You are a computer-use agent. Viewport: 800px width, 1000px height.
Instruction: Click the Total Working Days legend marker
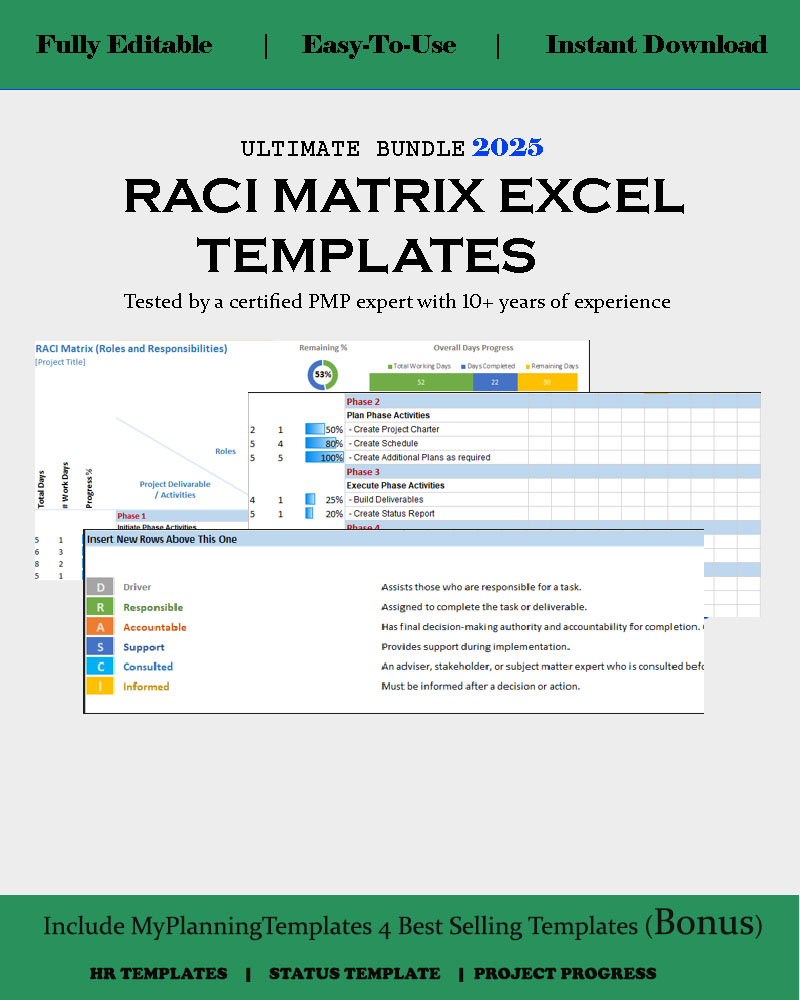tap(390, 366)
